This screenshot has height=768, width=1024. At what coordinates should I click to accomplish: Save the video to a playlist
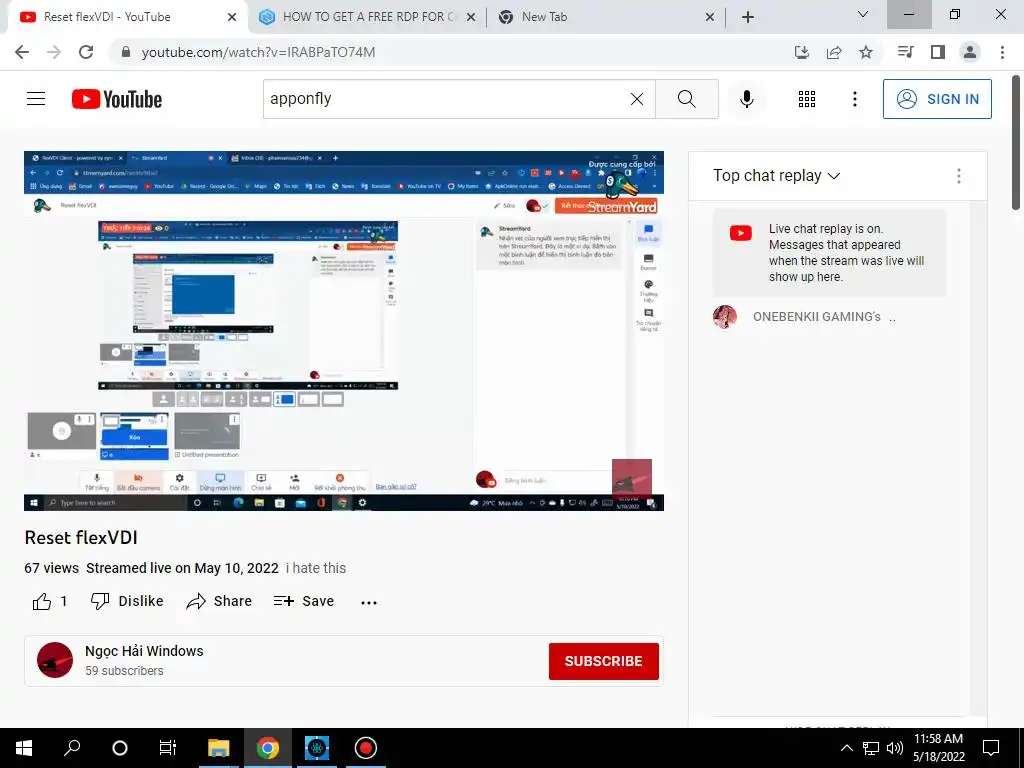pyautogui.click(x=304, y=601)
